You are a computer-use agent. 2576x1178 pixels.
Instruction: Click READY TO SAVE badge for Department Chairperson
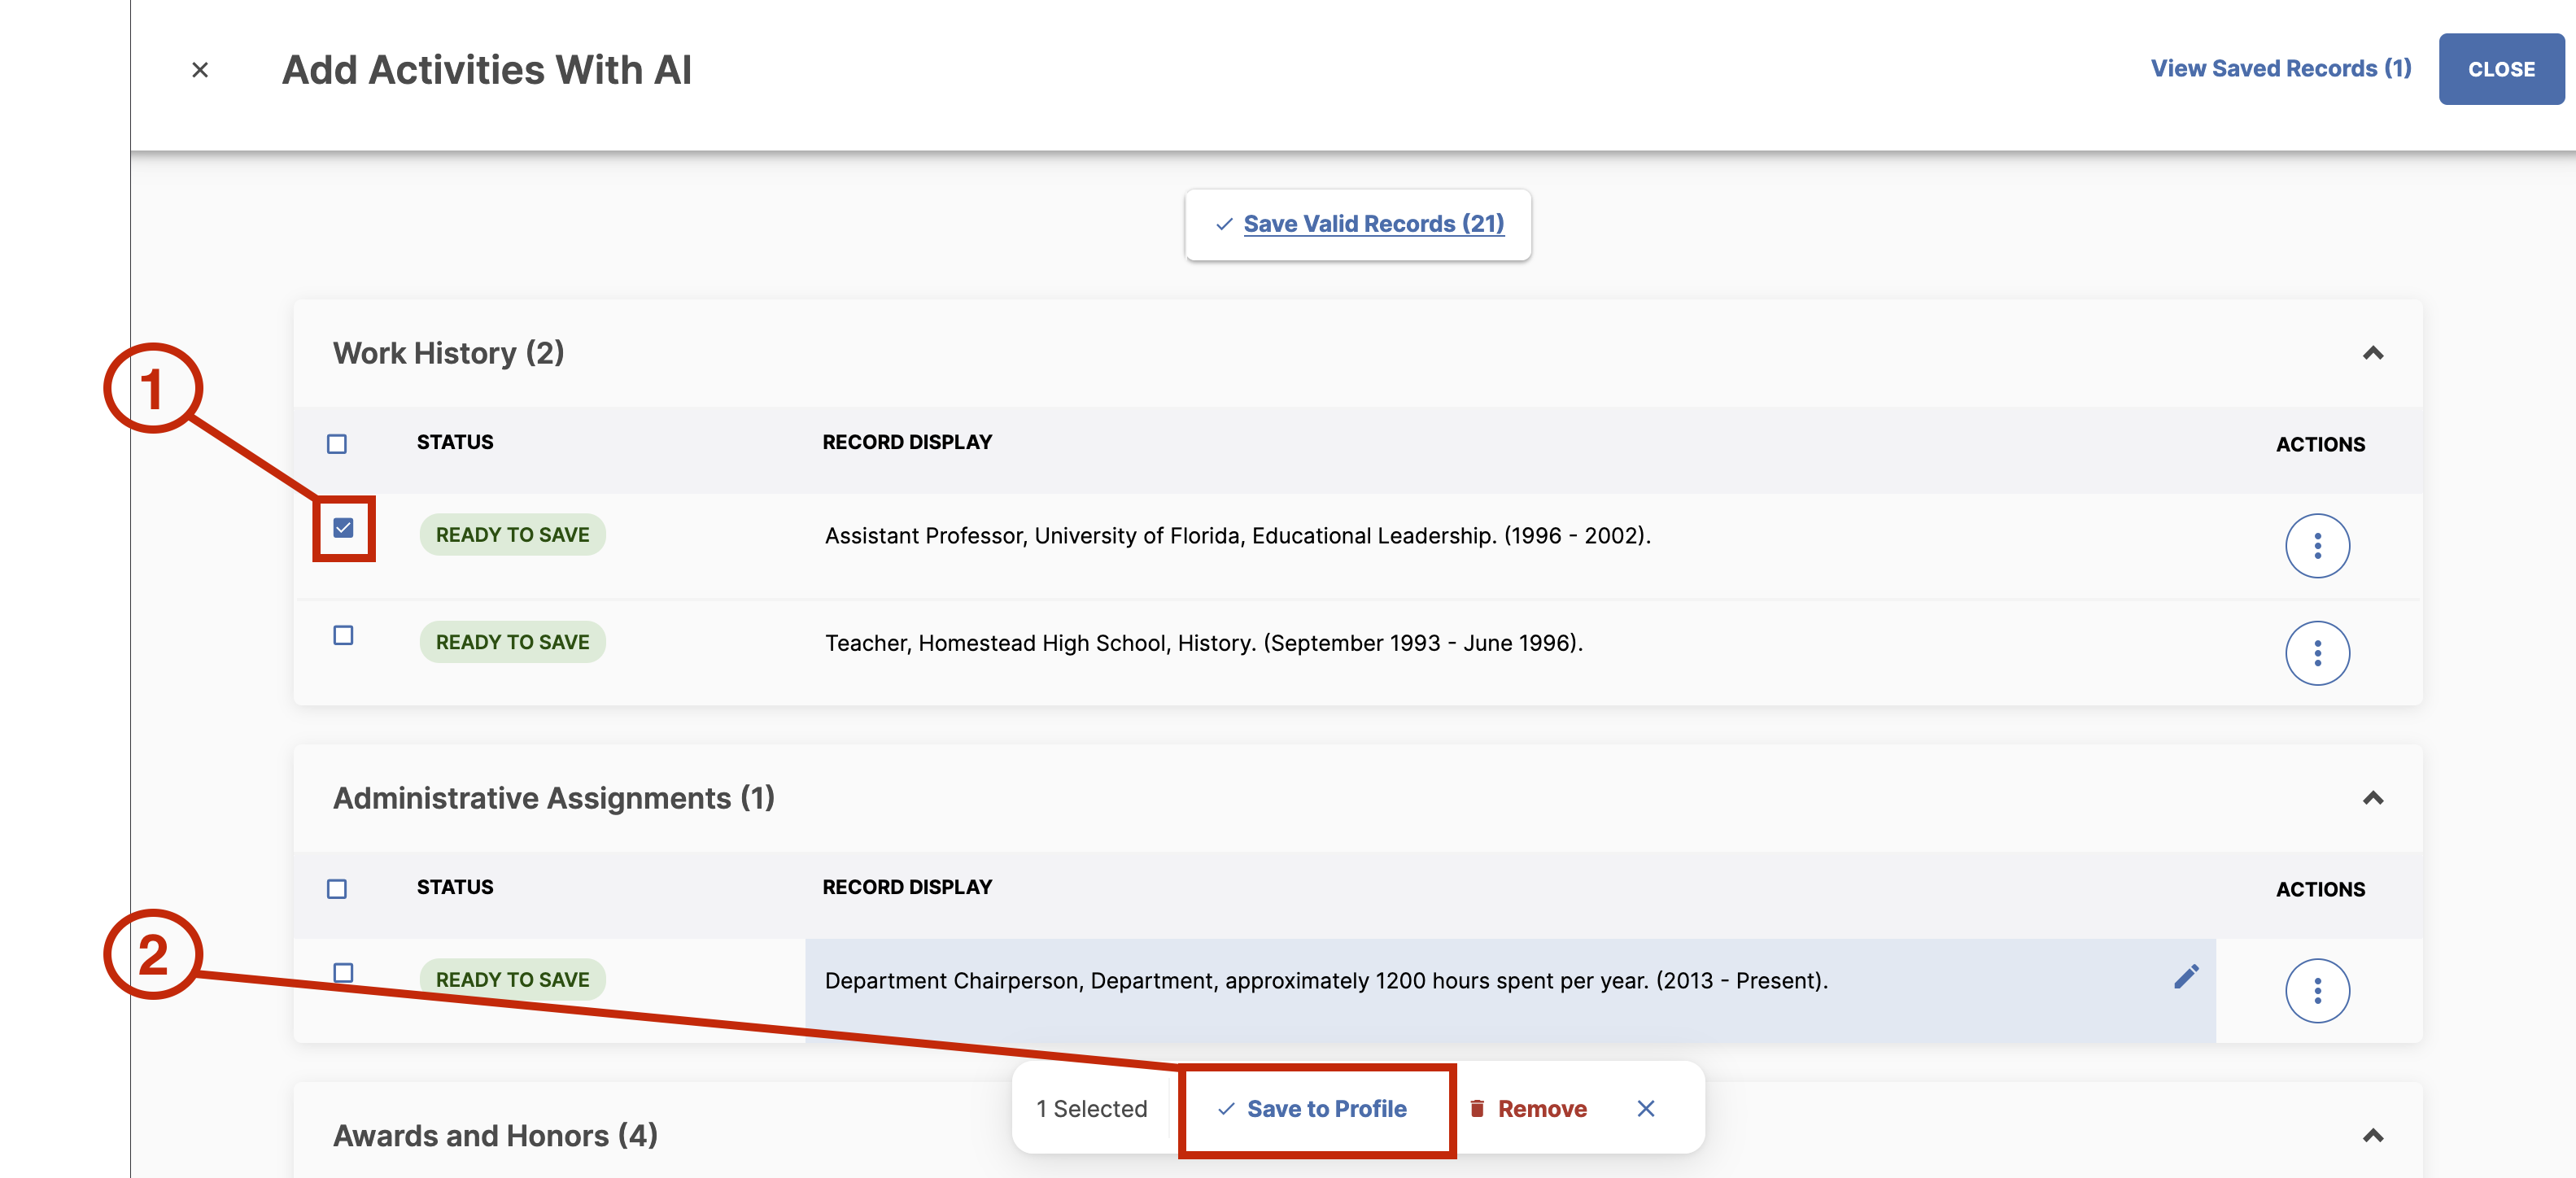512,980
